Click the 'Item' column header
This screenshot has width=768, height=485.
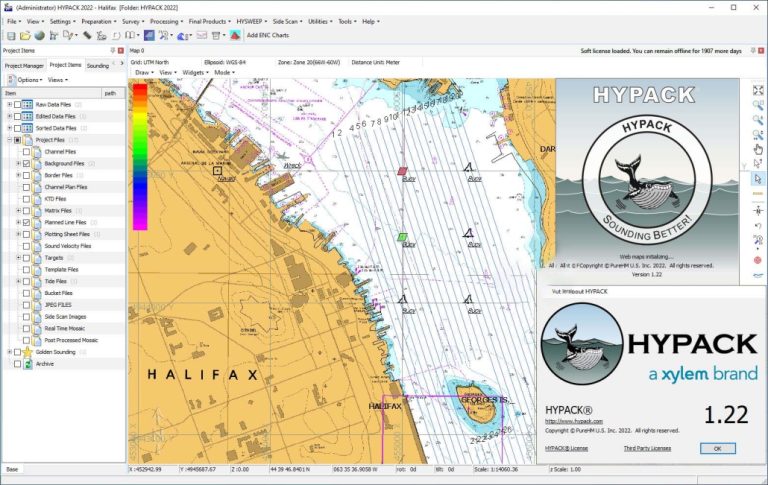(x=51, y=93)
